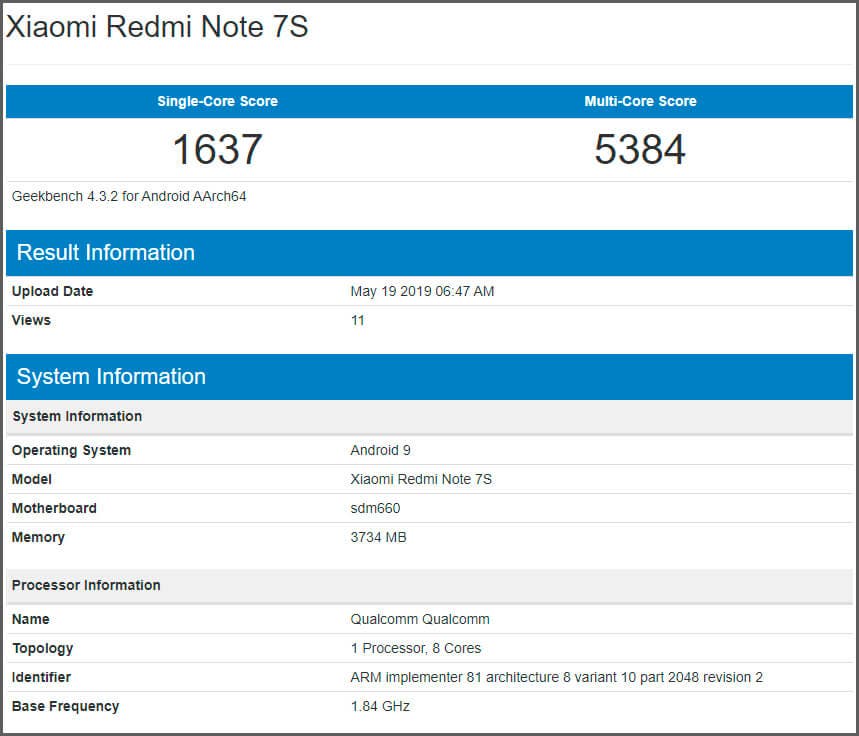The width and height of the screenshot is (859, 736).
Task: Select the Multi-Core Score column header
Action: (x=641, y=101)
